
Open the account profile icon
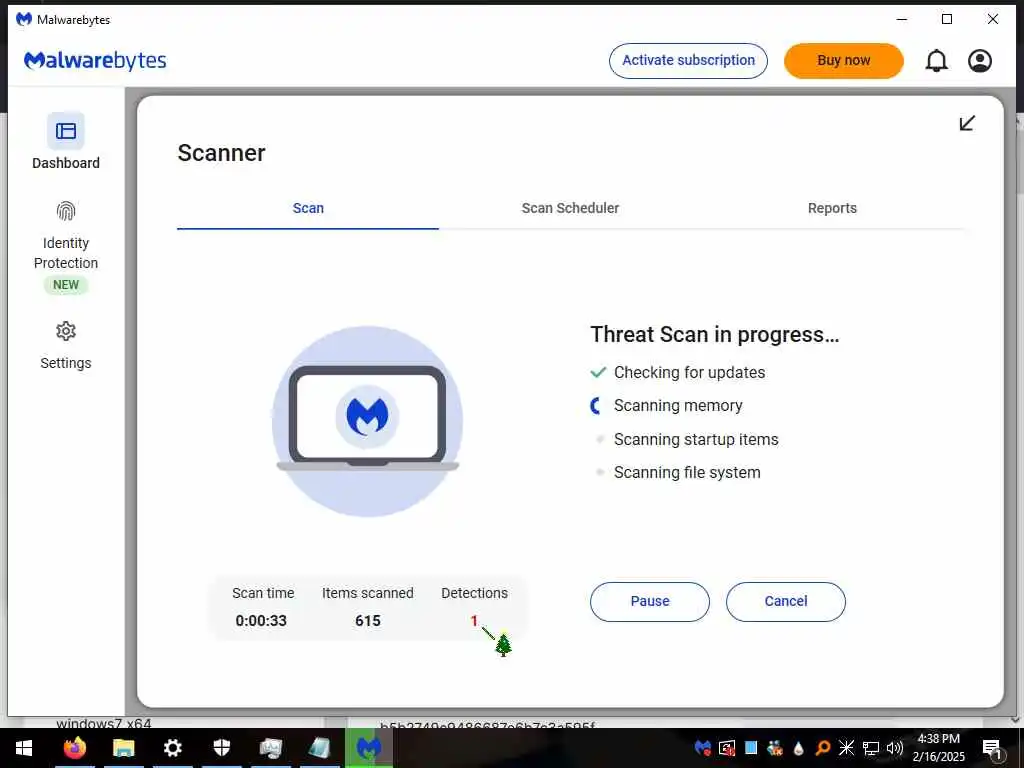[x=980, y=61]
